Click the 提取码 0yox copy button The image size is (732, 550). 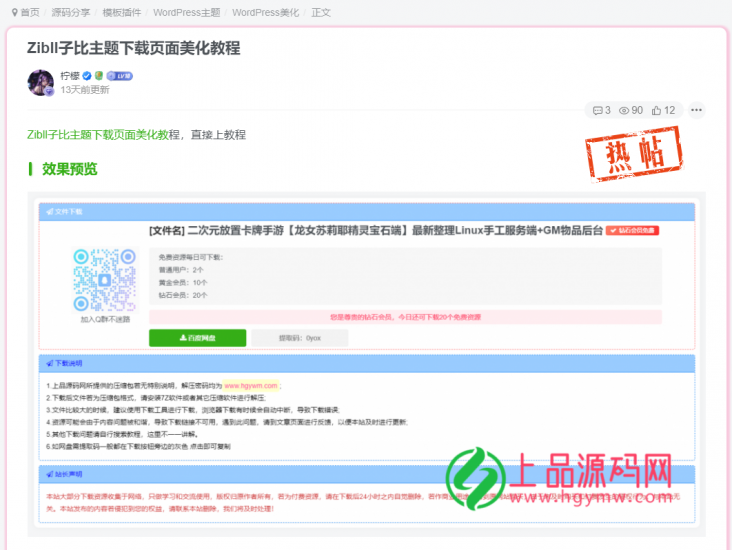click(x=299, y=338)
